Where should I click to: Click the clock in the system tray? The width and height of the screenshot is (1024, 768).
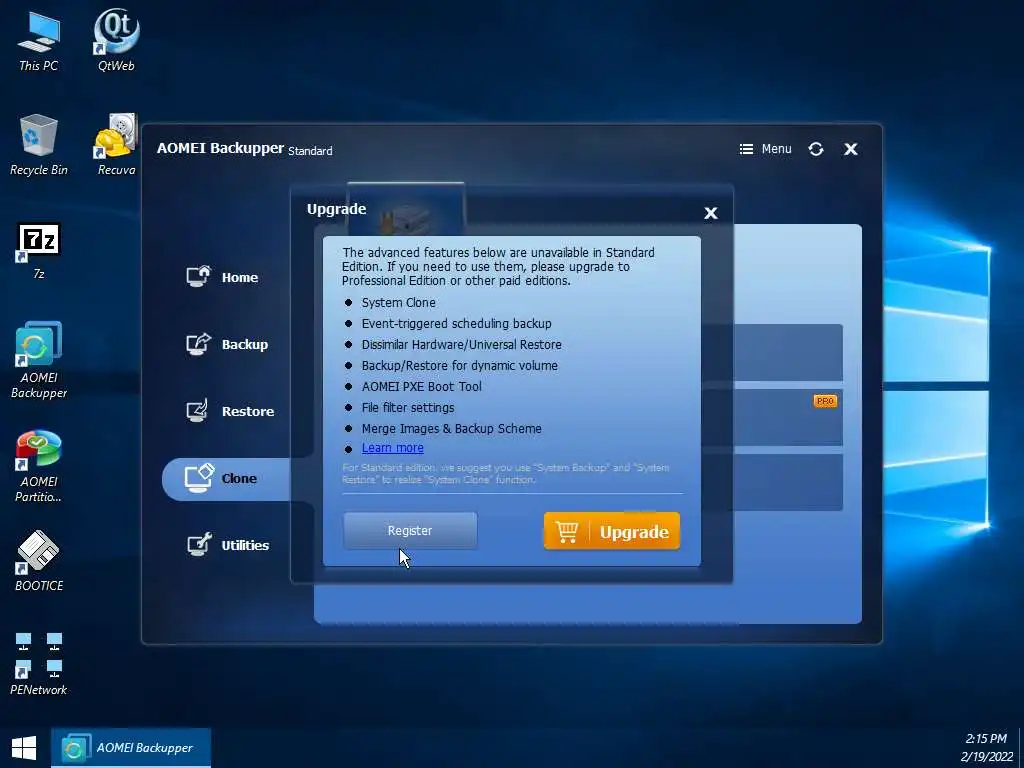click(x=986, y=748)
